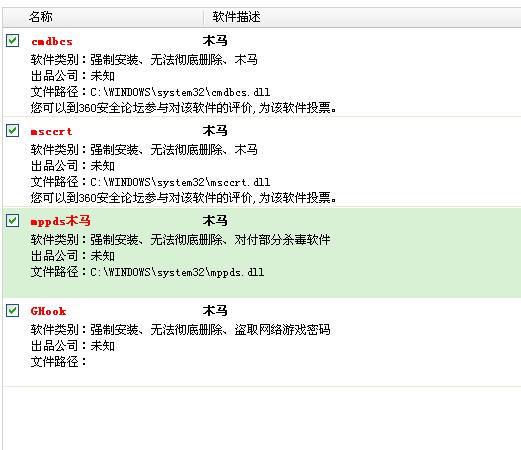Select the red GHook name label

click(x=48, y=311)
